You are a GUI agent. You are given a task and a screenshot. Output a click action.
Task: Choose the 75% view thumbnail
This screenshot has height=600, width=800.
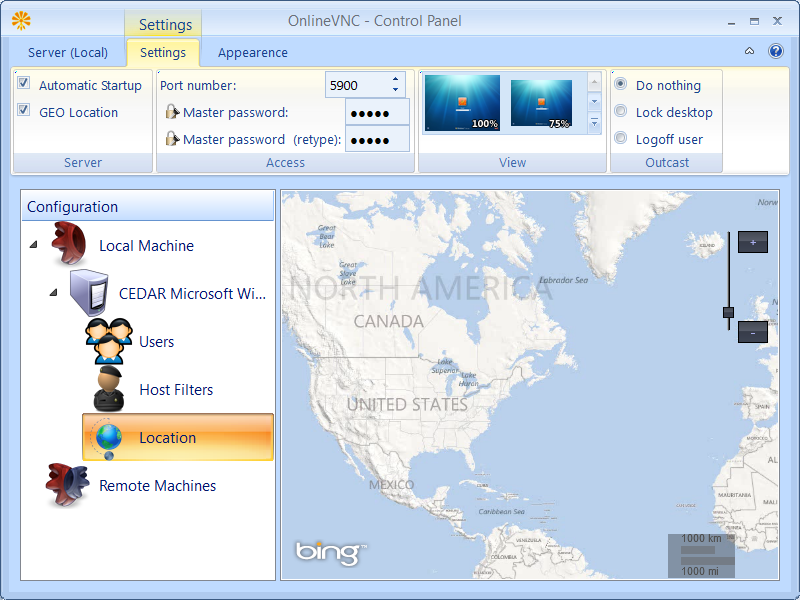coord(541,103)
